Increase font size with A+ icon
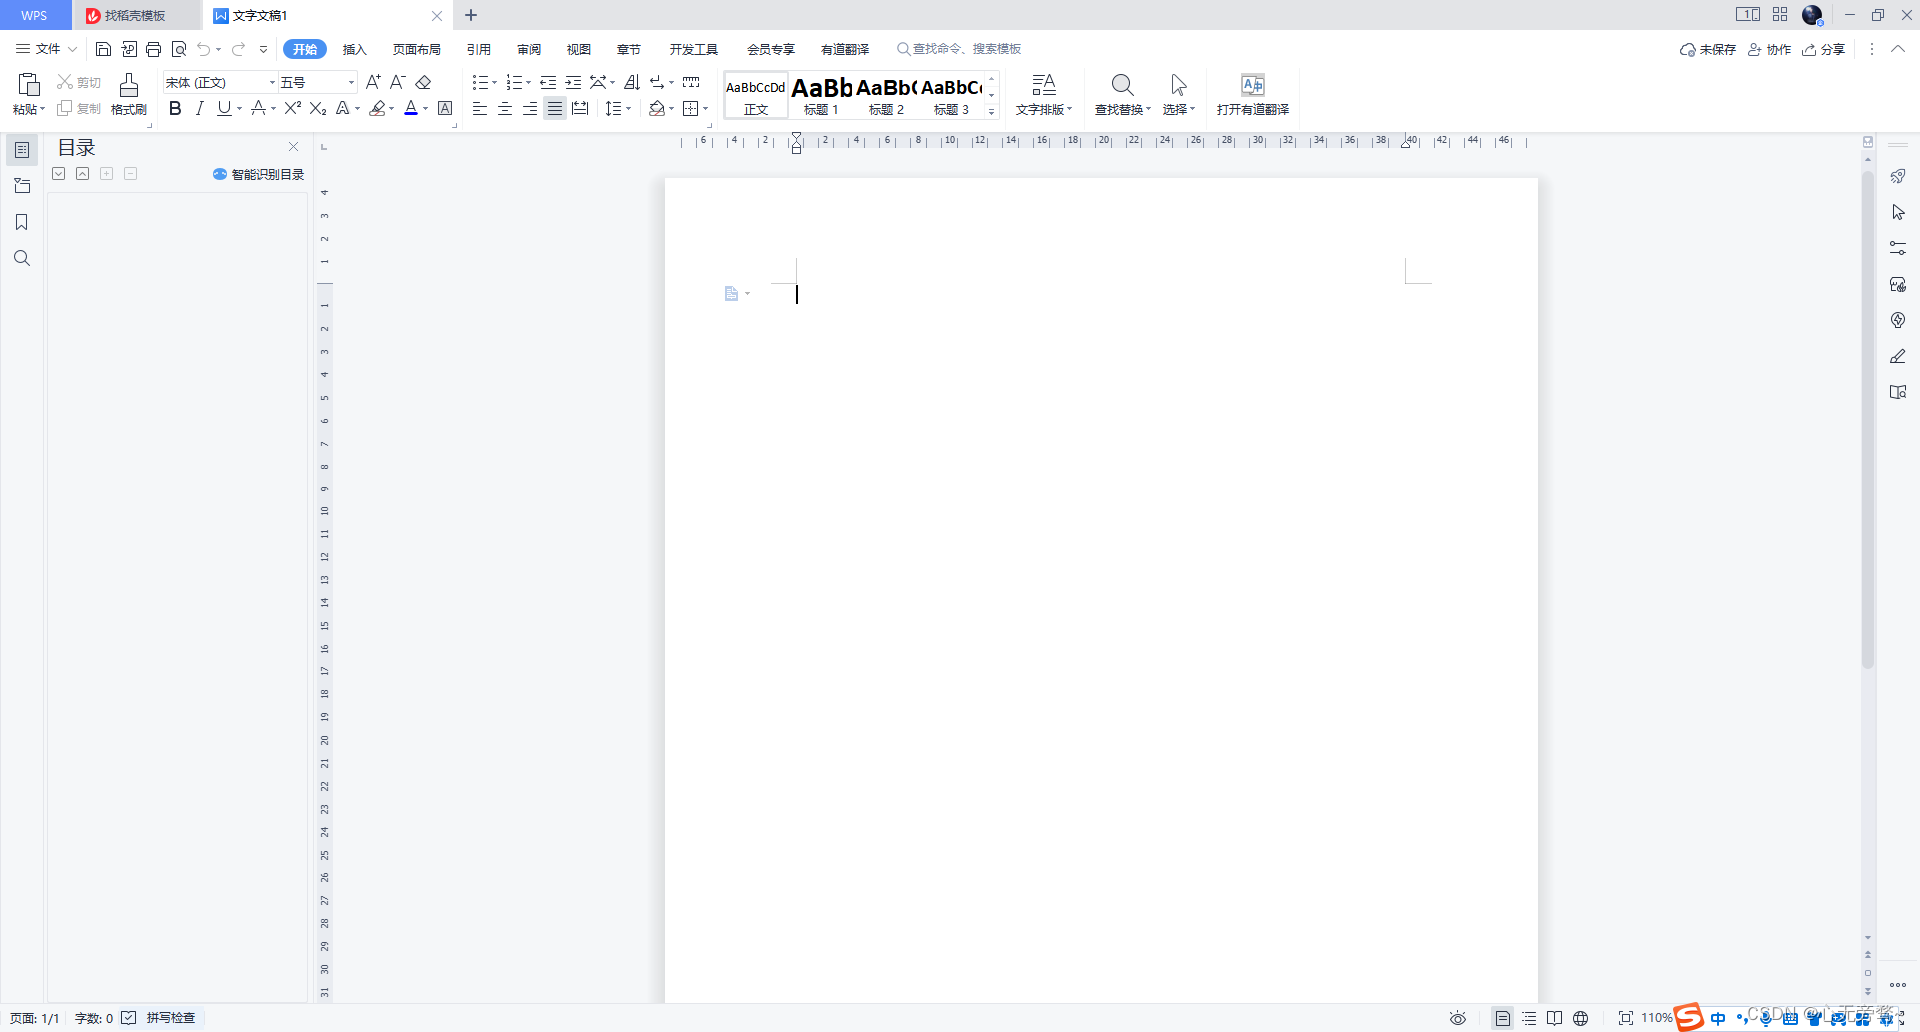1920x1032 pixels. [373, 82]
